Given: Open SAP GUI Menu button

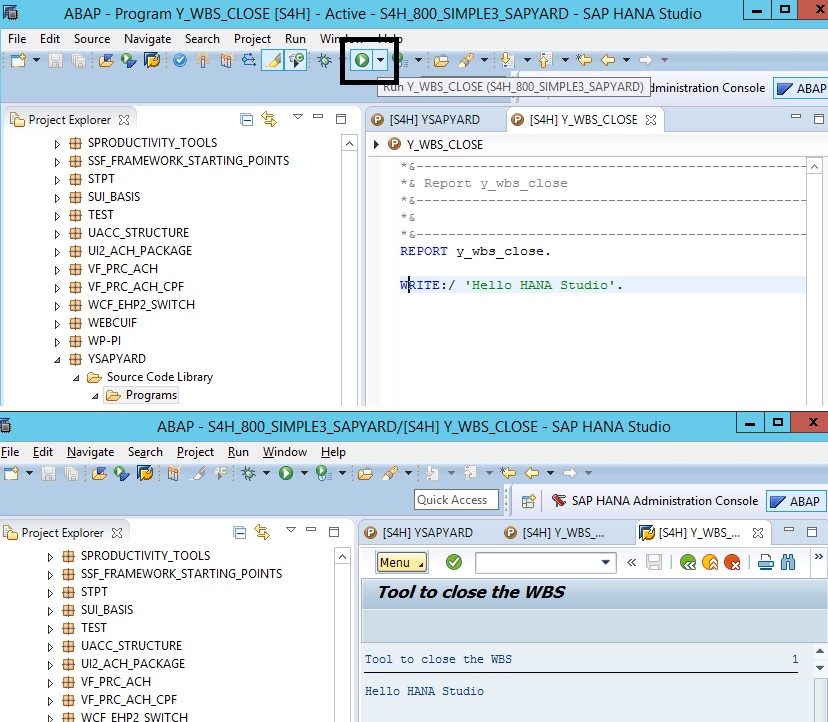Looking at the screenshot, I should point(402,562).
